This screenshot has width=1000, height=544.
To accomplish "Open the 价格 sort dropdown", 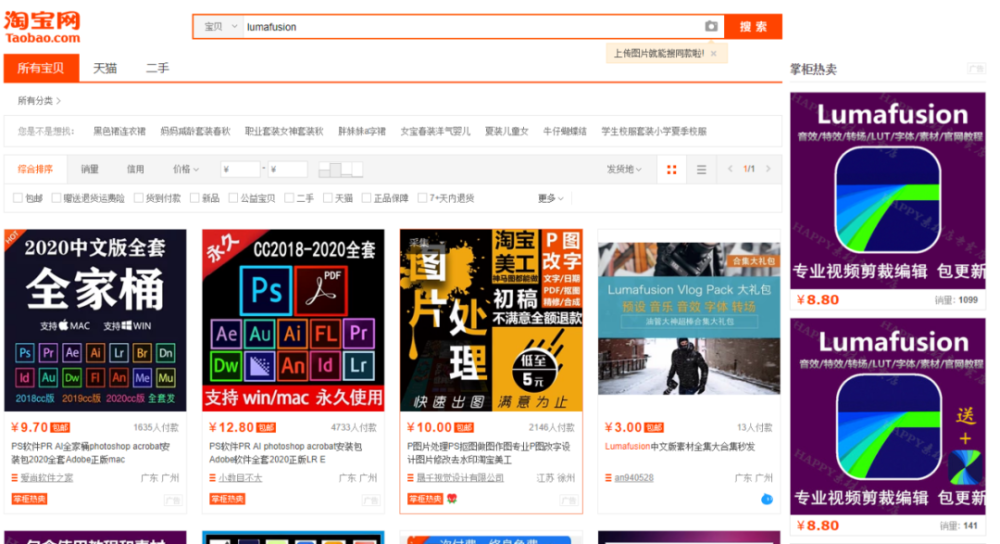I will click(186, 169).
